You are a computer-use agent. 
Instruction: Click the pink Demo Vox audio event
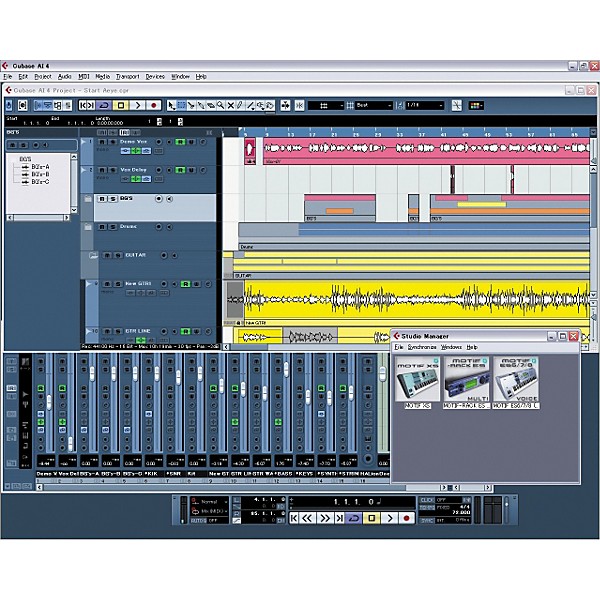point(426,151)
